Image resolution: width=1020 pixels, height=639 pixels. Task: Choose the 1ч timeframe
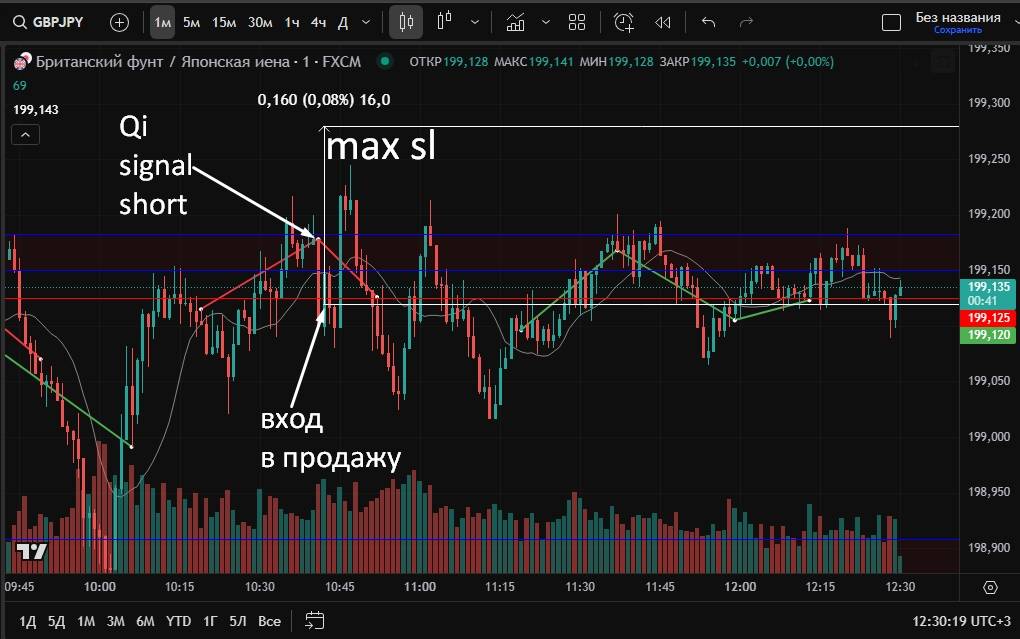coord(292,23)
